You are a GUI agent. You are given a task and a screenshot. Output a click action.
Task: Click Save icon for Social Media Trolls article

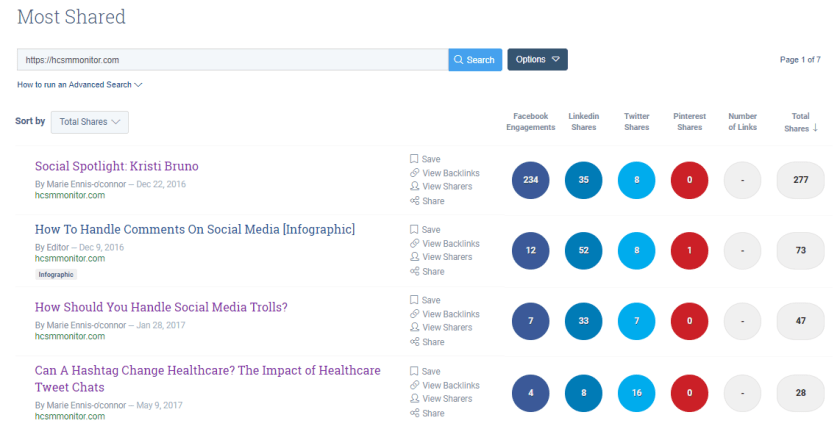[414, 300]
